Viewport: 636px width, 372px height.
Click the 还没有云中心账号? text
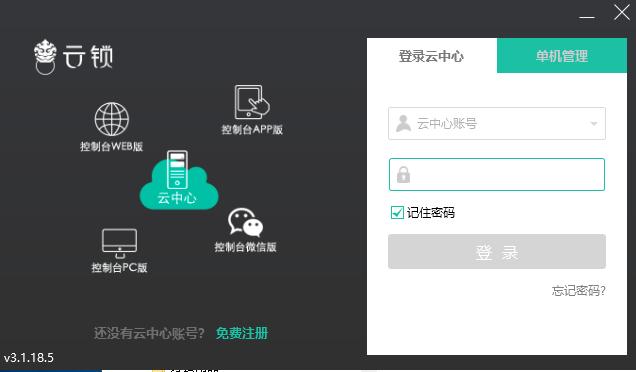coord(149,333)
